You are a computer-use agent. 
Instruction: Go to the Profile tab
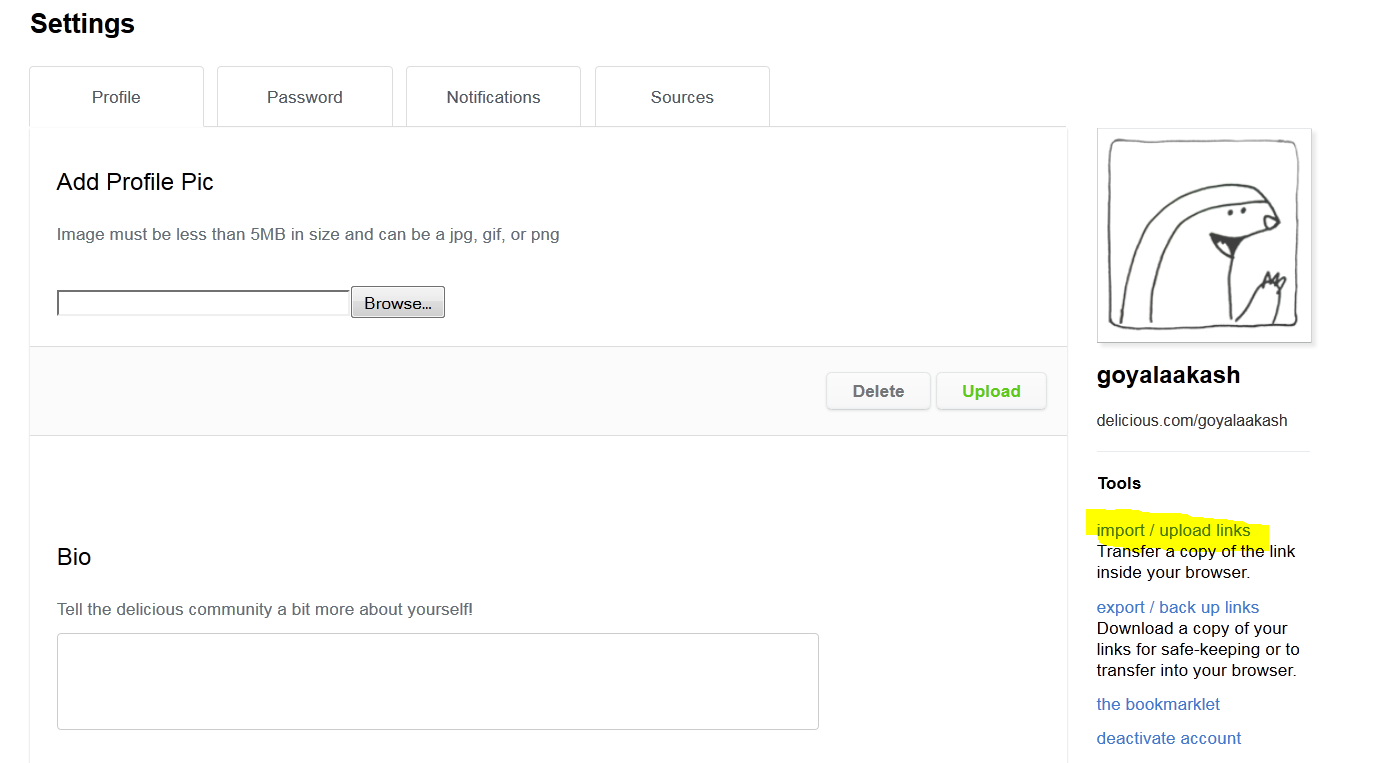pos(116,97)
